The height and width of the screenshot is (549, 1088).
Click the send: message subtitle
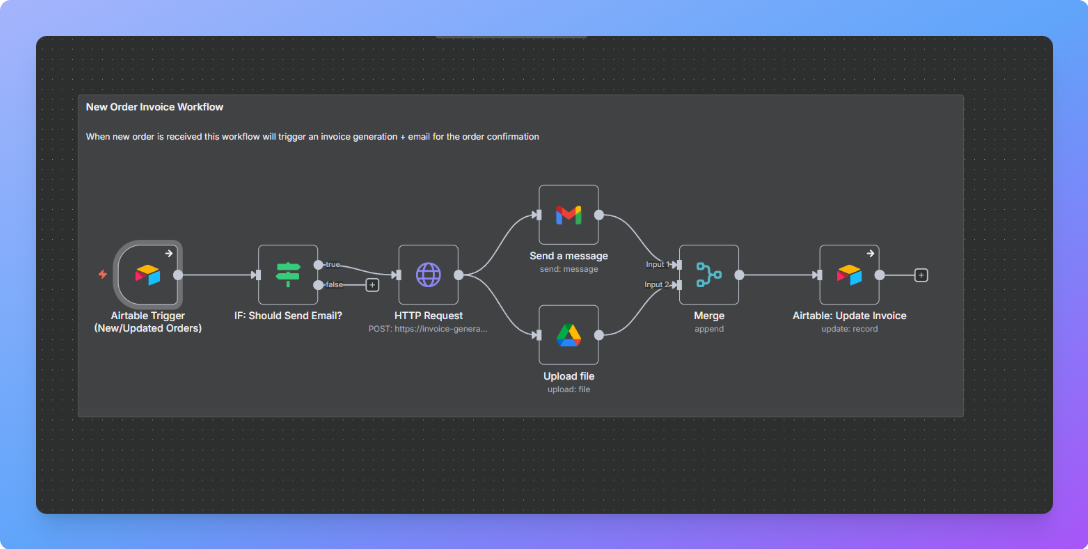[569, 269]
